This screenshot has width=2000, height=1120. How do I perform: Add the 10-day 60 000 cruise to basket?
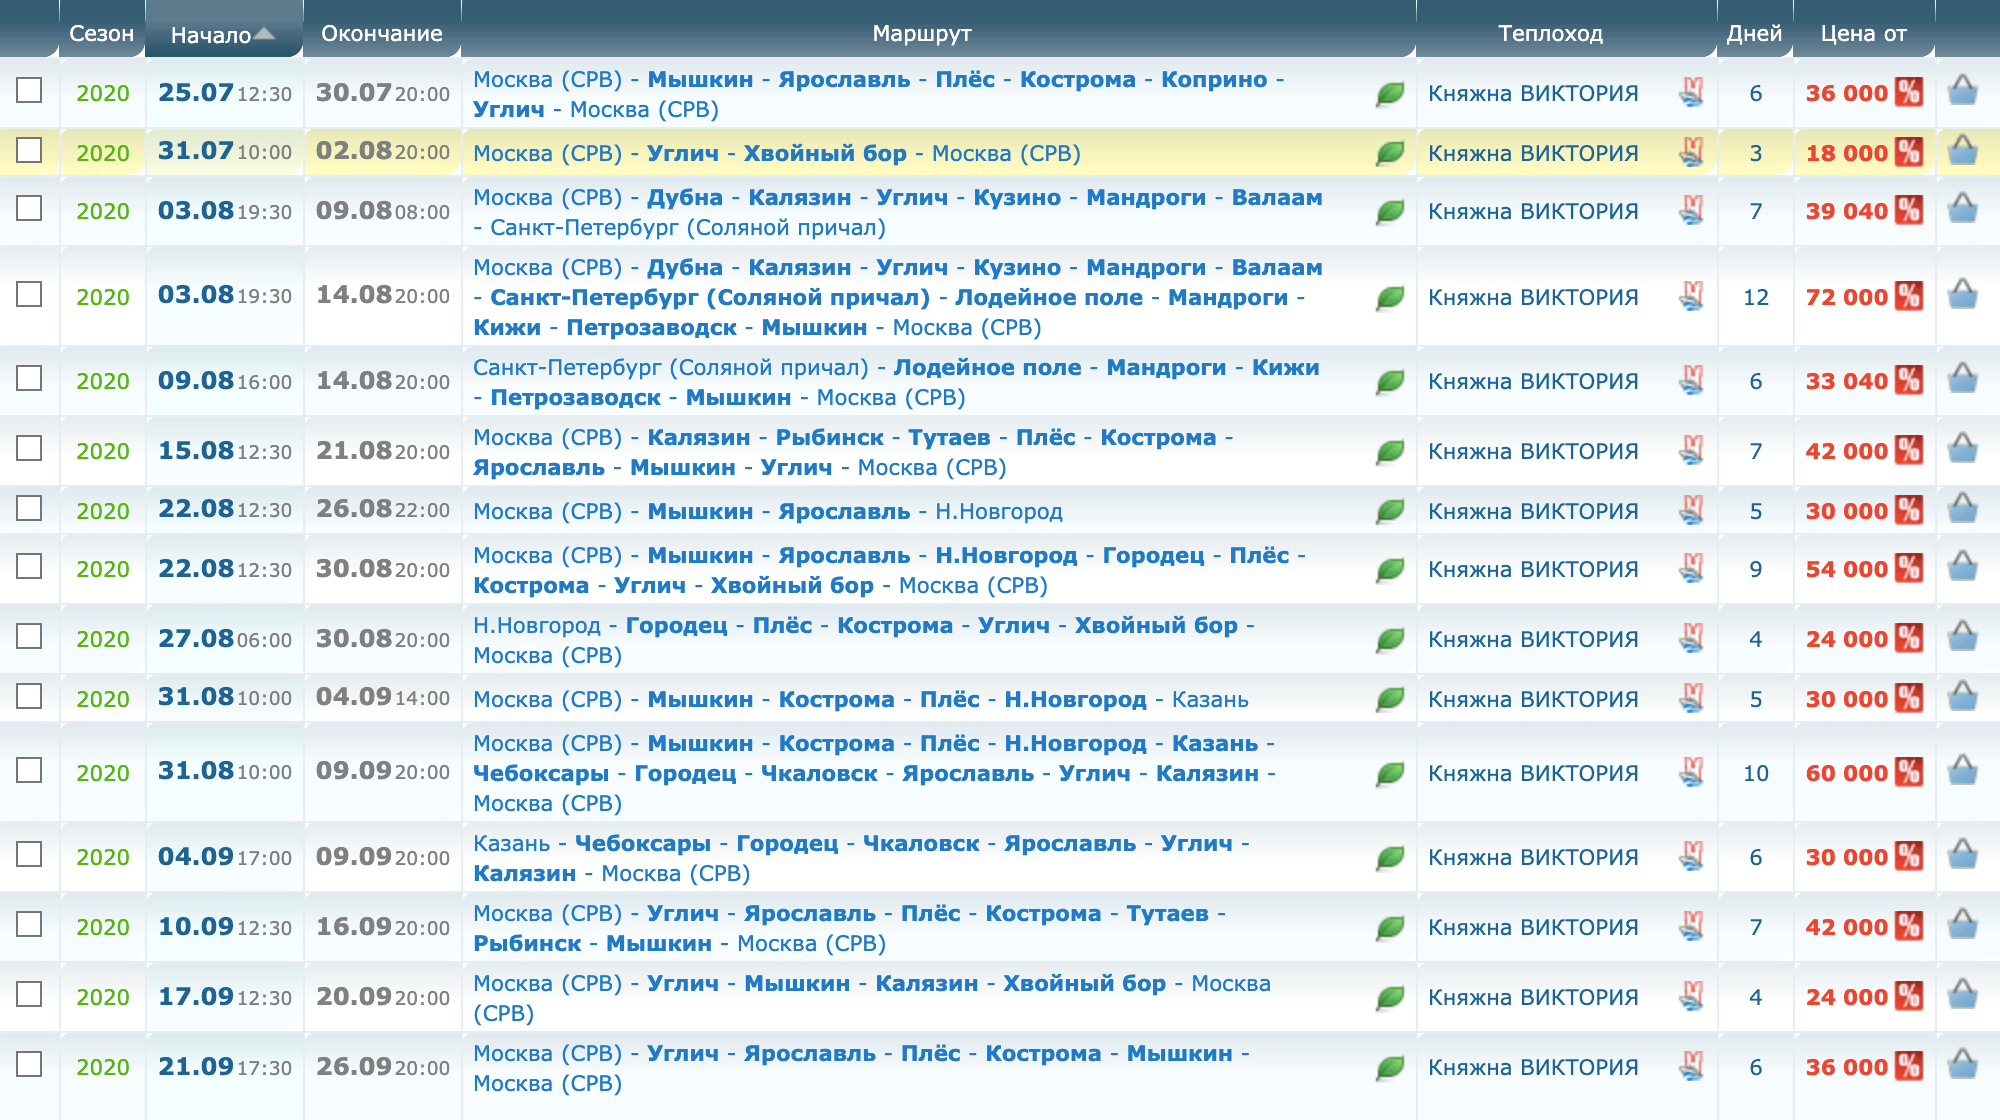1963,771
